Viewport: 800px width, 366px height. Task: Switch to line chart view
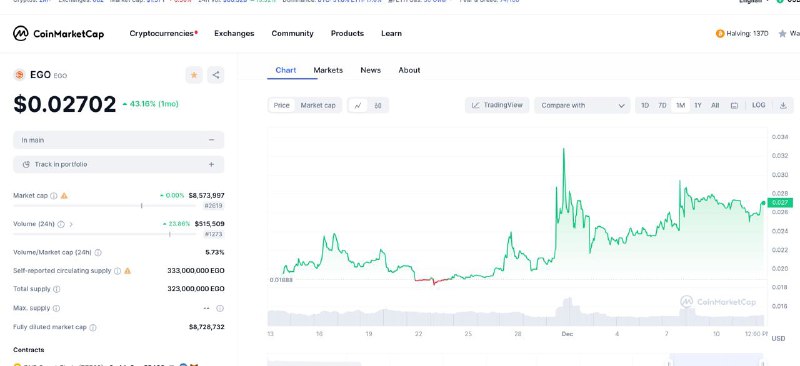[x=358, y=106]
